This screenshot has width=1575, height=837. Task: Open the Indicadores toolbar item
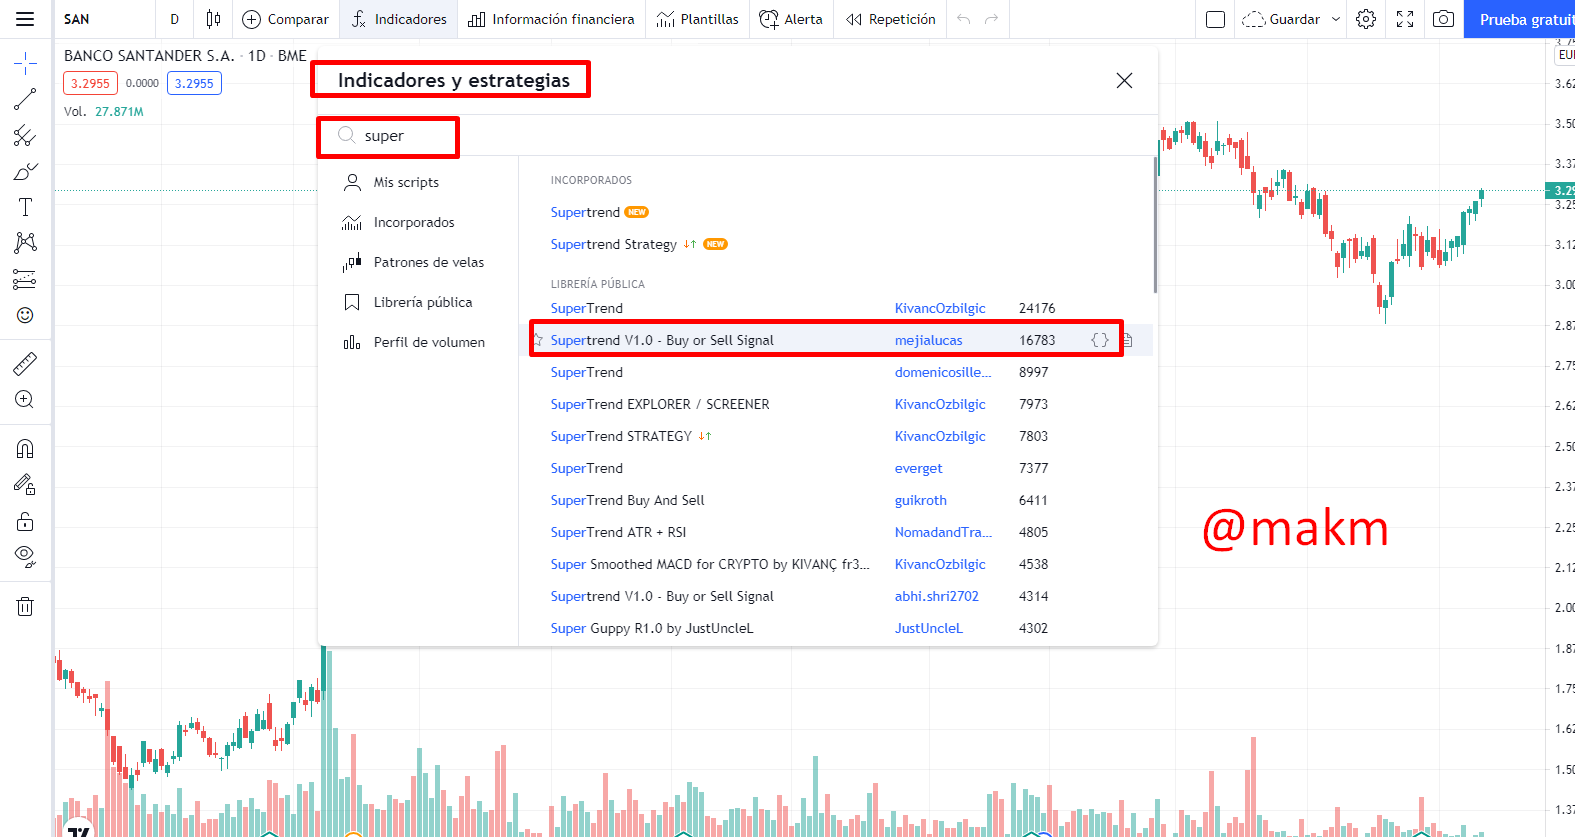pyautogui.click(x=399, y=19)
